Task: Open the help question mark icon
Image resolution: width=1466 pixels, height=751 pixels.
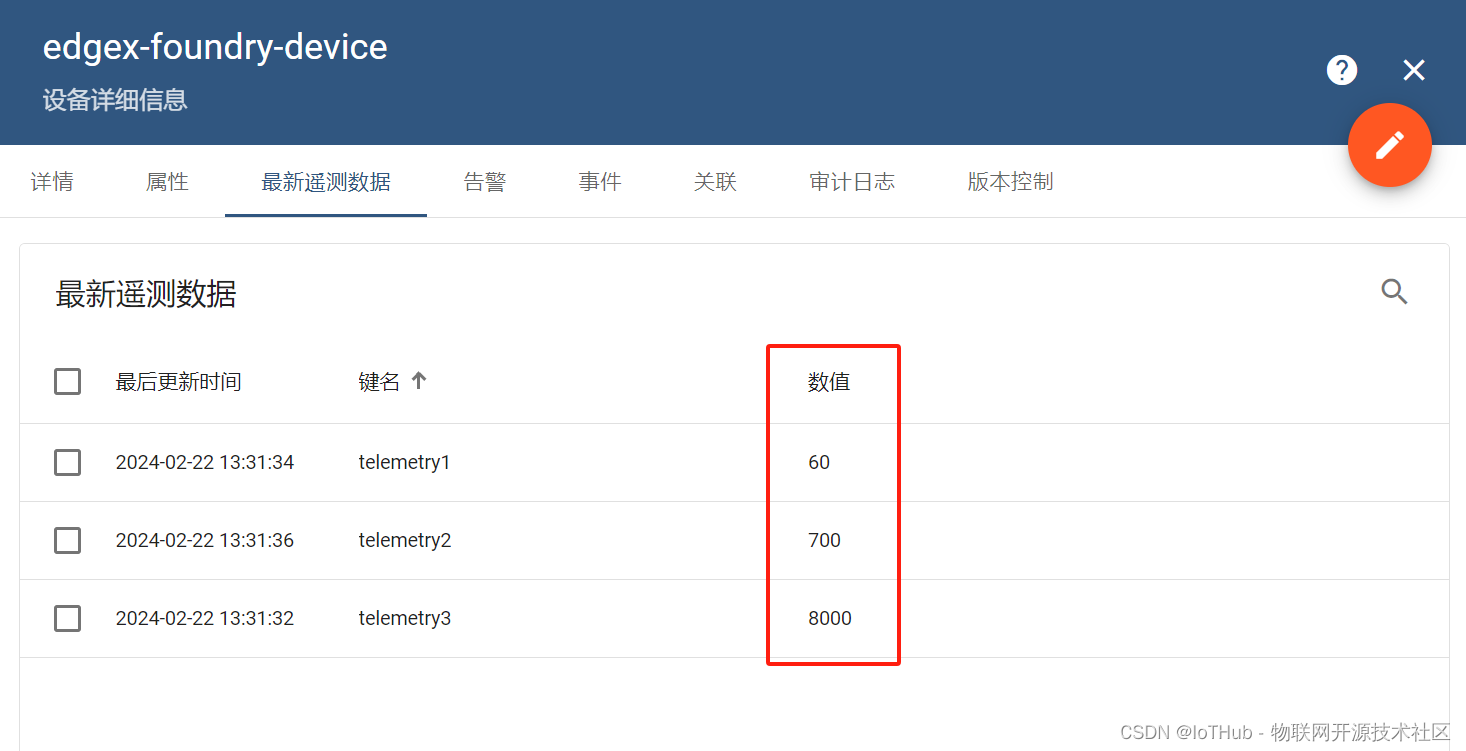Action: pyautogui.click(x=1341, y=70)
